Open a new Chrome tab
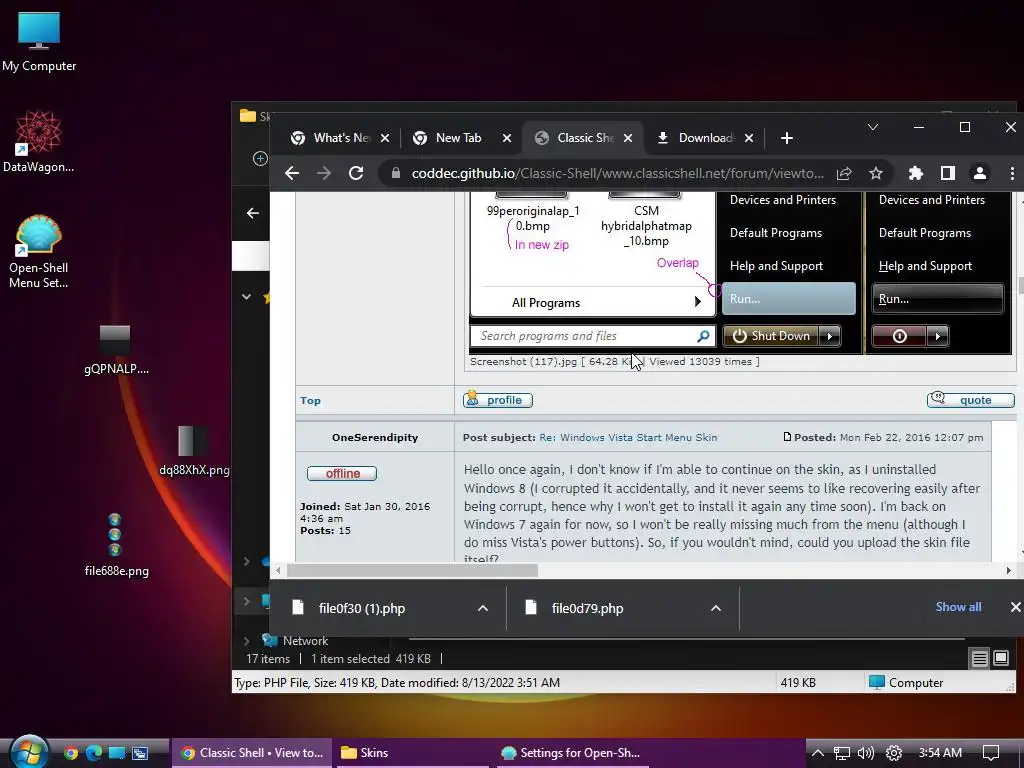Viewport: 1024px width, 768px height. 787,138
